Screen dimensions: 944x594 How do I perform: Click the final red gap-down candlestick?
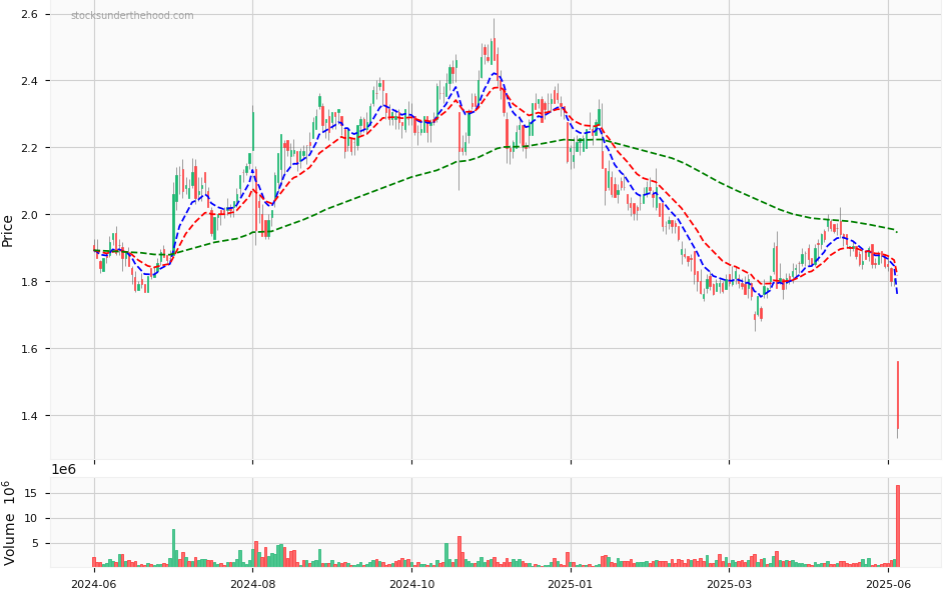pyautogui.click(x=898, y=395)
